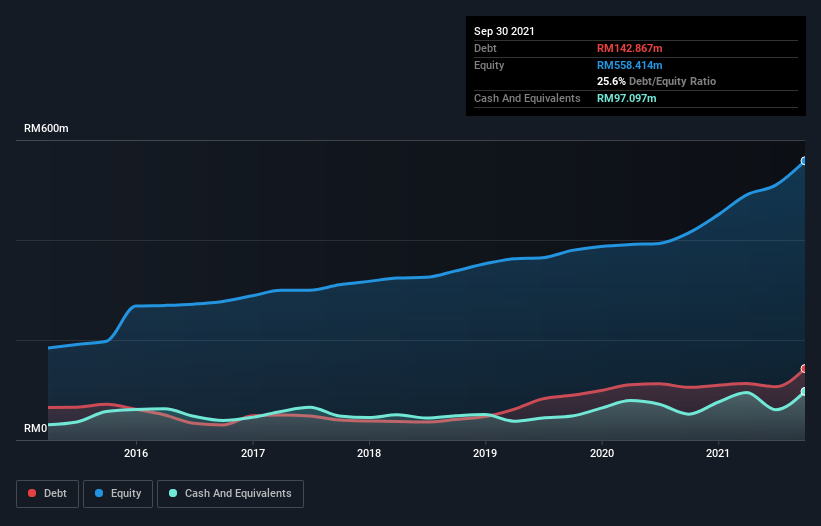Screen dimensions: 821x526
Task: Click the 2017 x-axis label
Action: click(253, 453)
